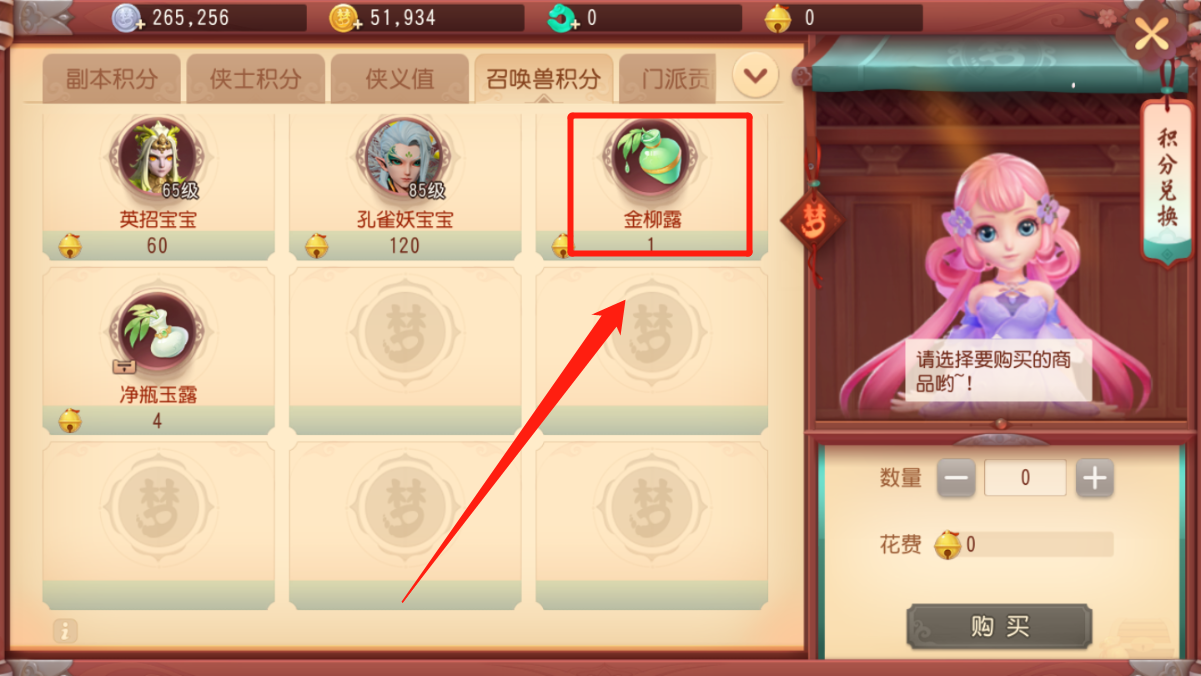This screenshot has height=676, width=1201.
Task: Click the 数量 quantity input field
Action: (1025, 479)
